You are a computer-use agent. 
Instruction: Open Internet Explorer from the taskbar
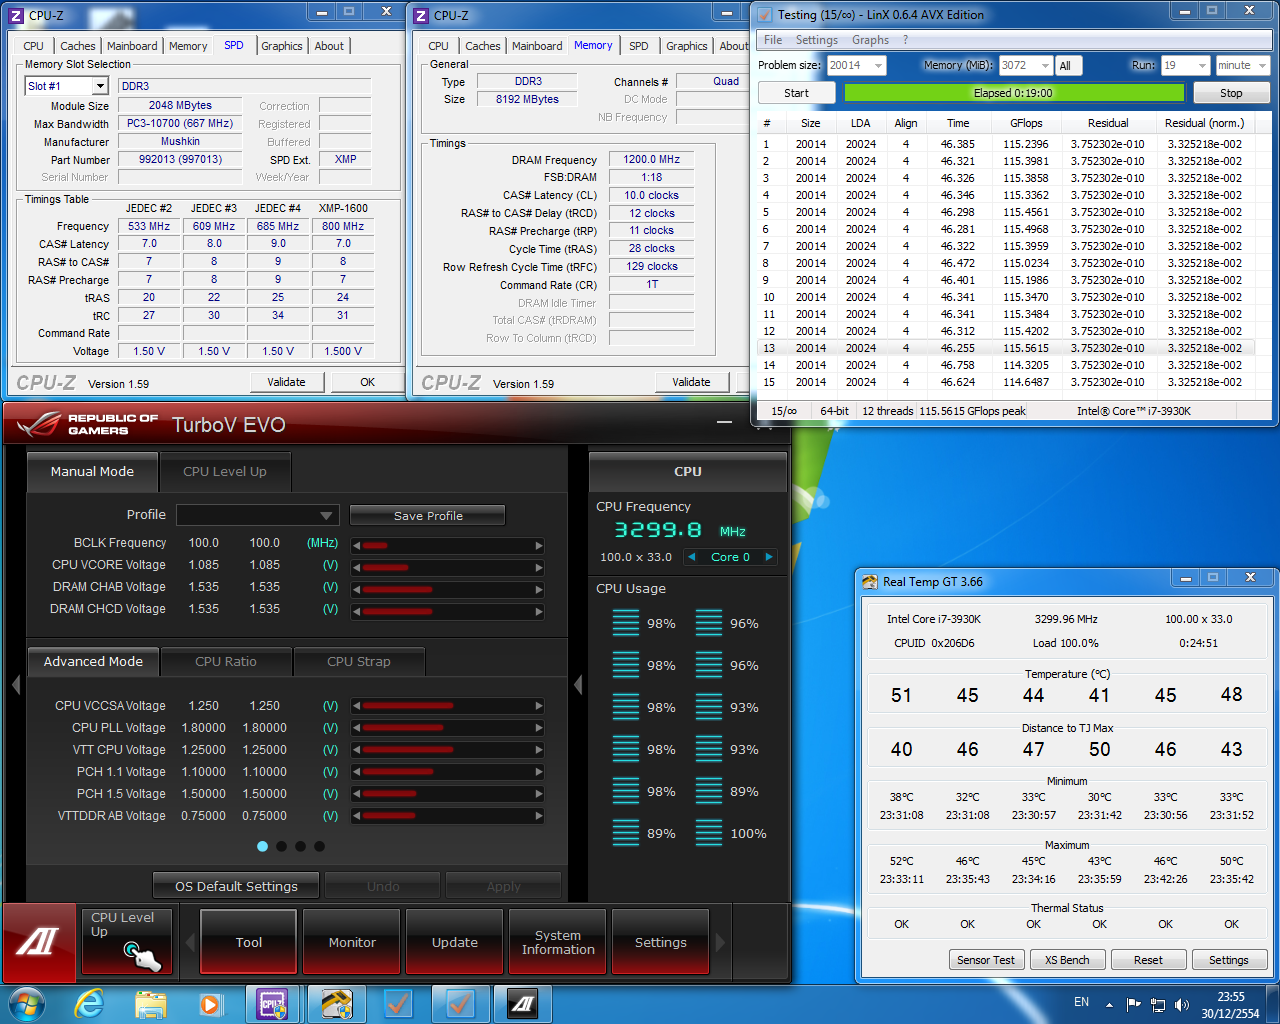click(x=90, y=1003)
